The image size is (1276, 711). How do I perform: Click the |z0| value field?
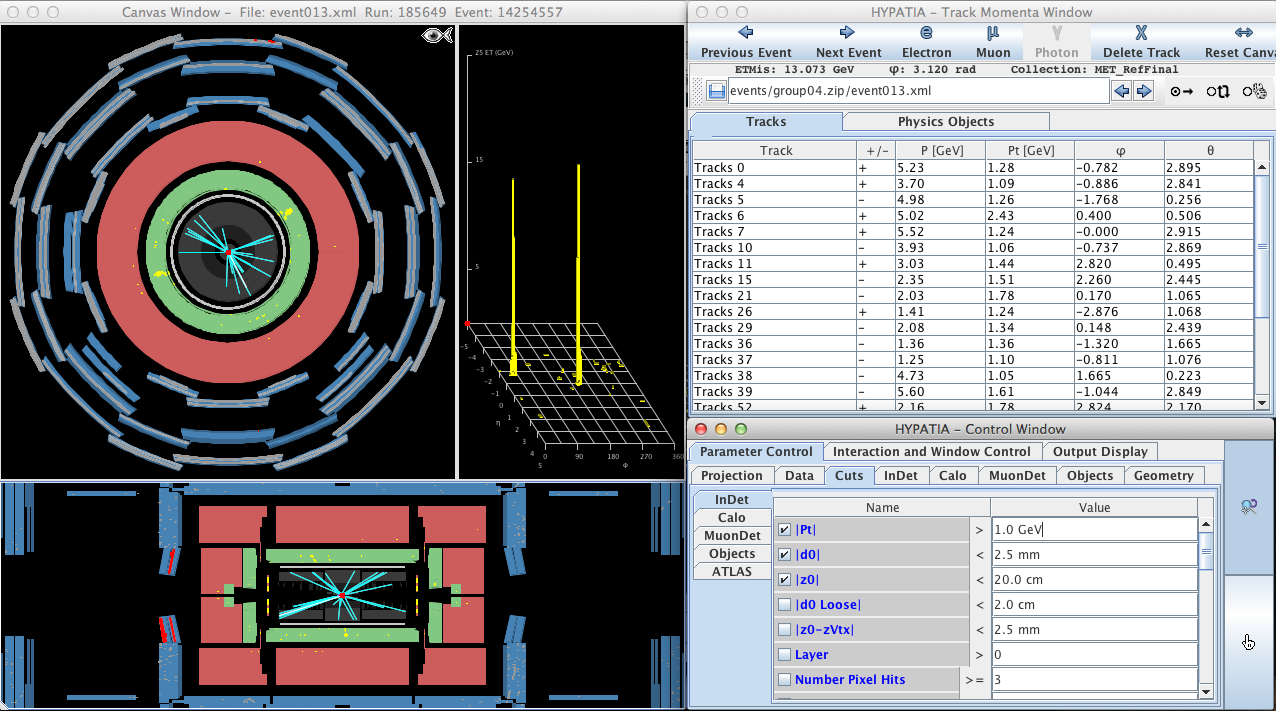(1094, 580)
